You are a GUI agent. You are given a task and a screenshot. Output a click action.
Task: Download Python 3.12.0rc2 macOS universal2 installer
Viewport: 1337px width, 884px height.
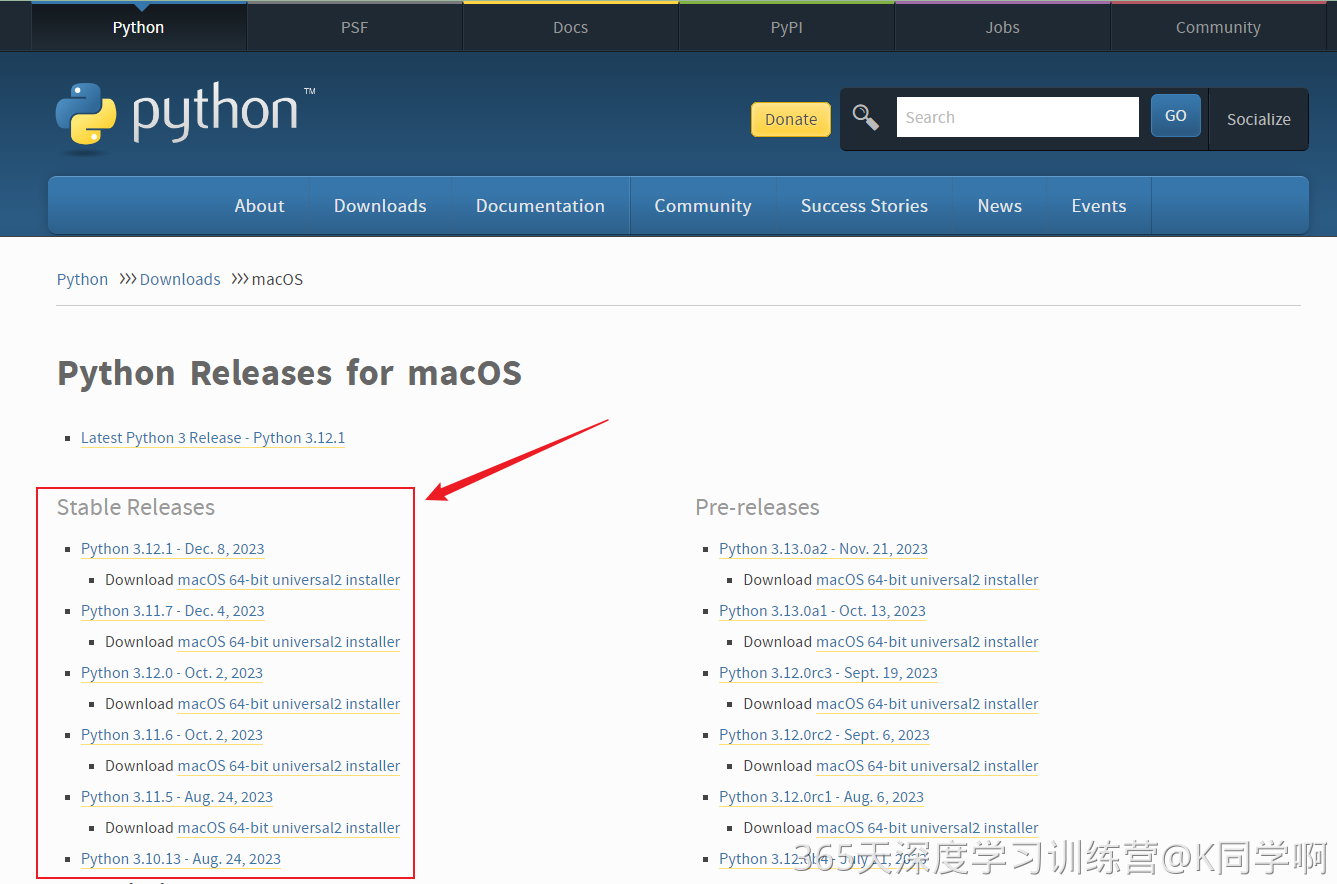[x=927, y=766]
